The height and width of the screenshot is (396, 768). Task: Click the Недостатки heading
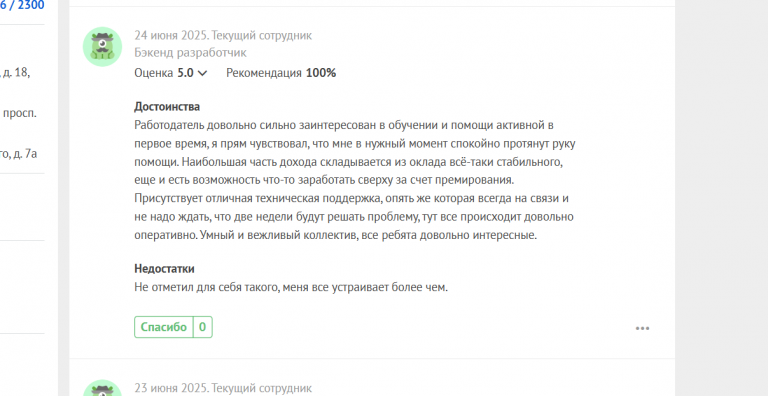pyautogui.click(x=164, y=269)
